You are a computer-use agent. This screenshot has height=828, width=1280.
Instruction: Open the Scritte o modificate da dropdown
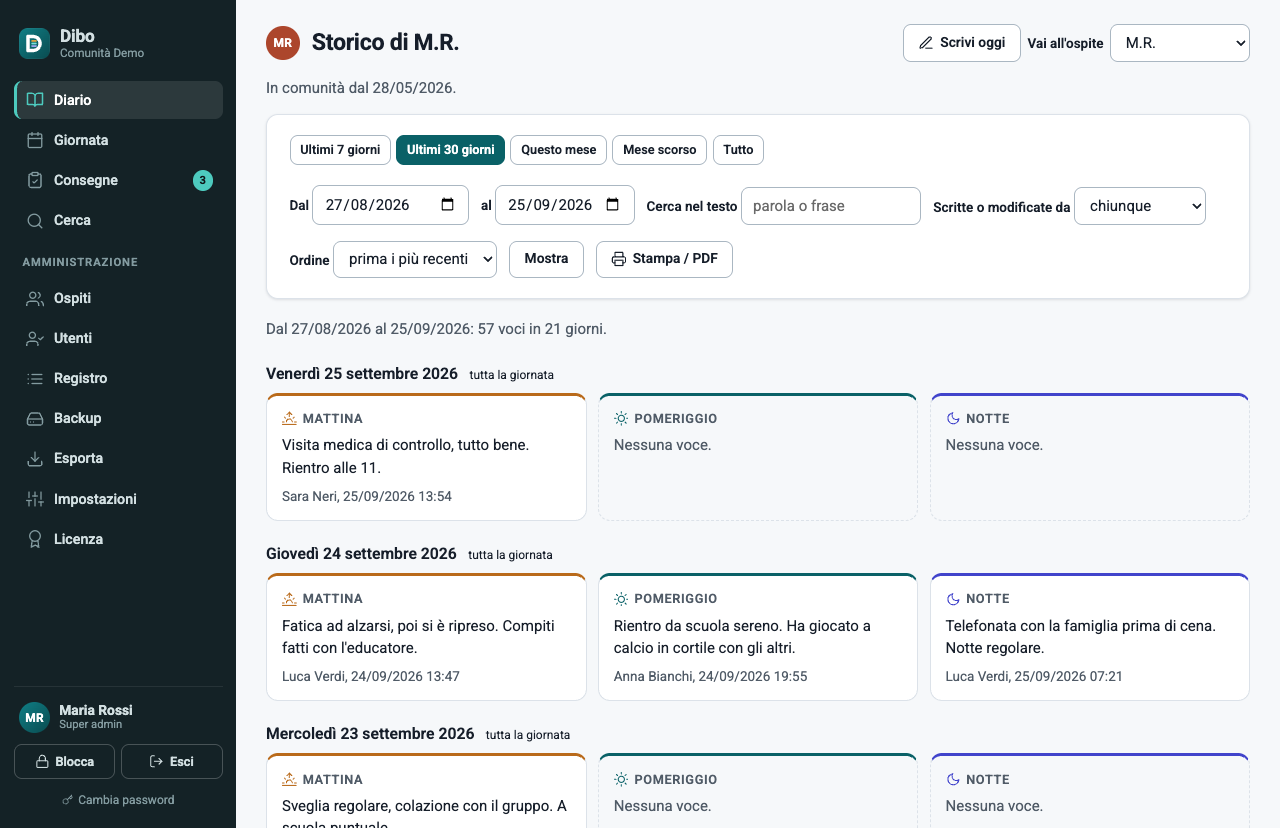(x=1140, y=206)
